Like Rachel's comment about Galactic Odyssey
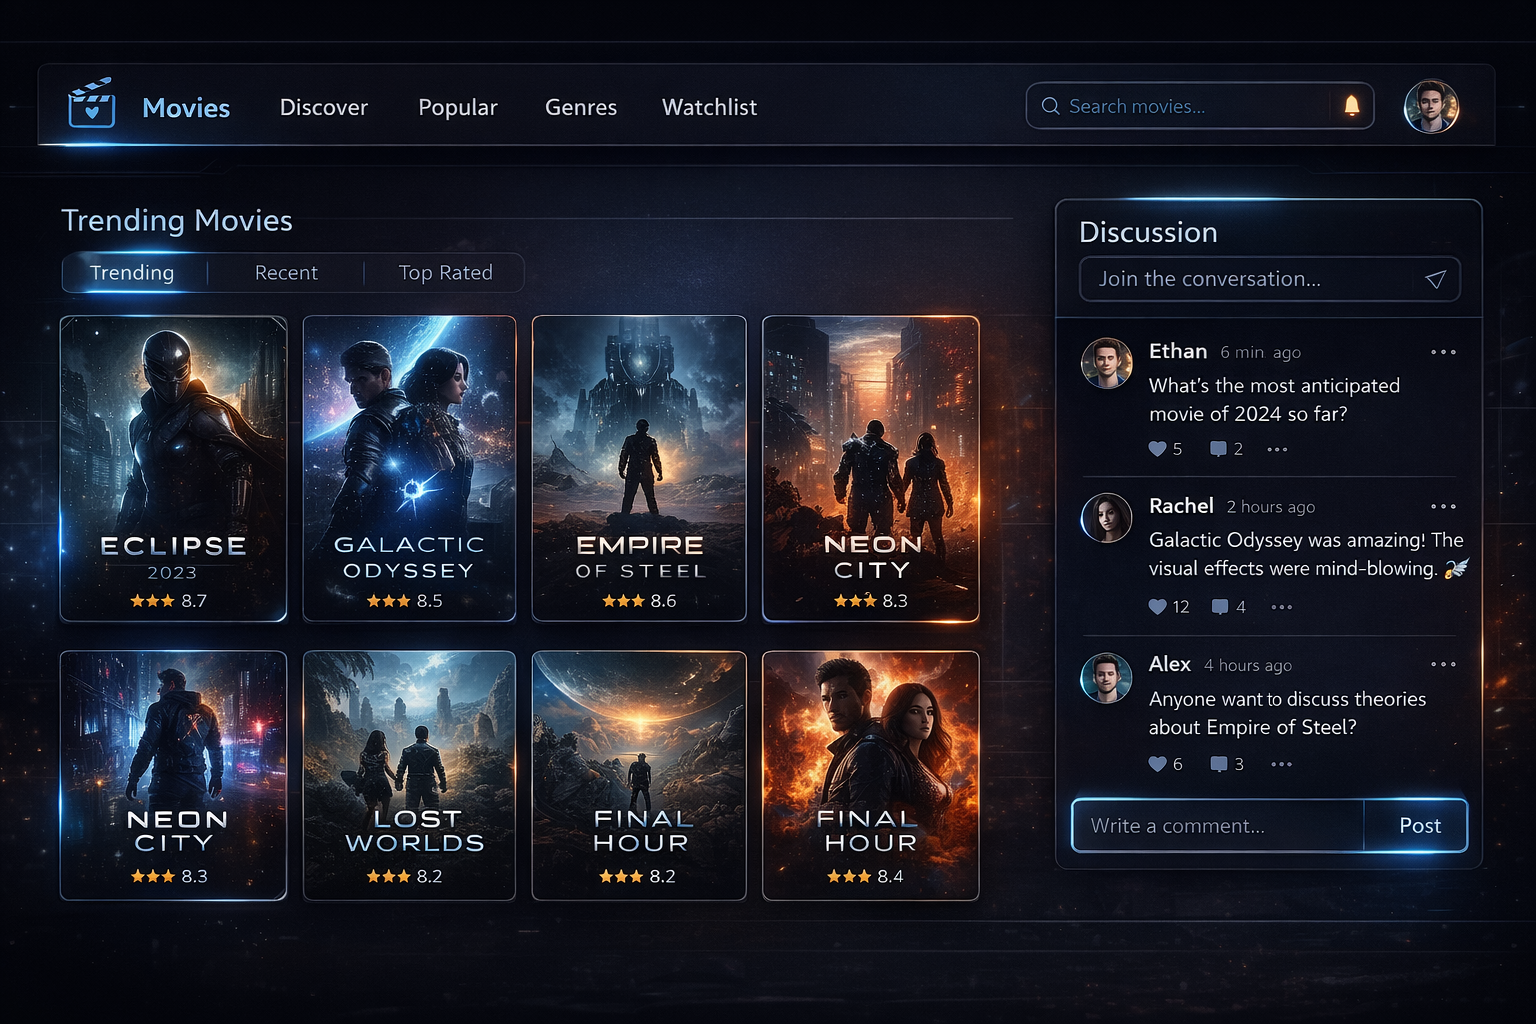Image resolution: width=1536 pixels, height=1024 pixels. (x=1156, y=607)
